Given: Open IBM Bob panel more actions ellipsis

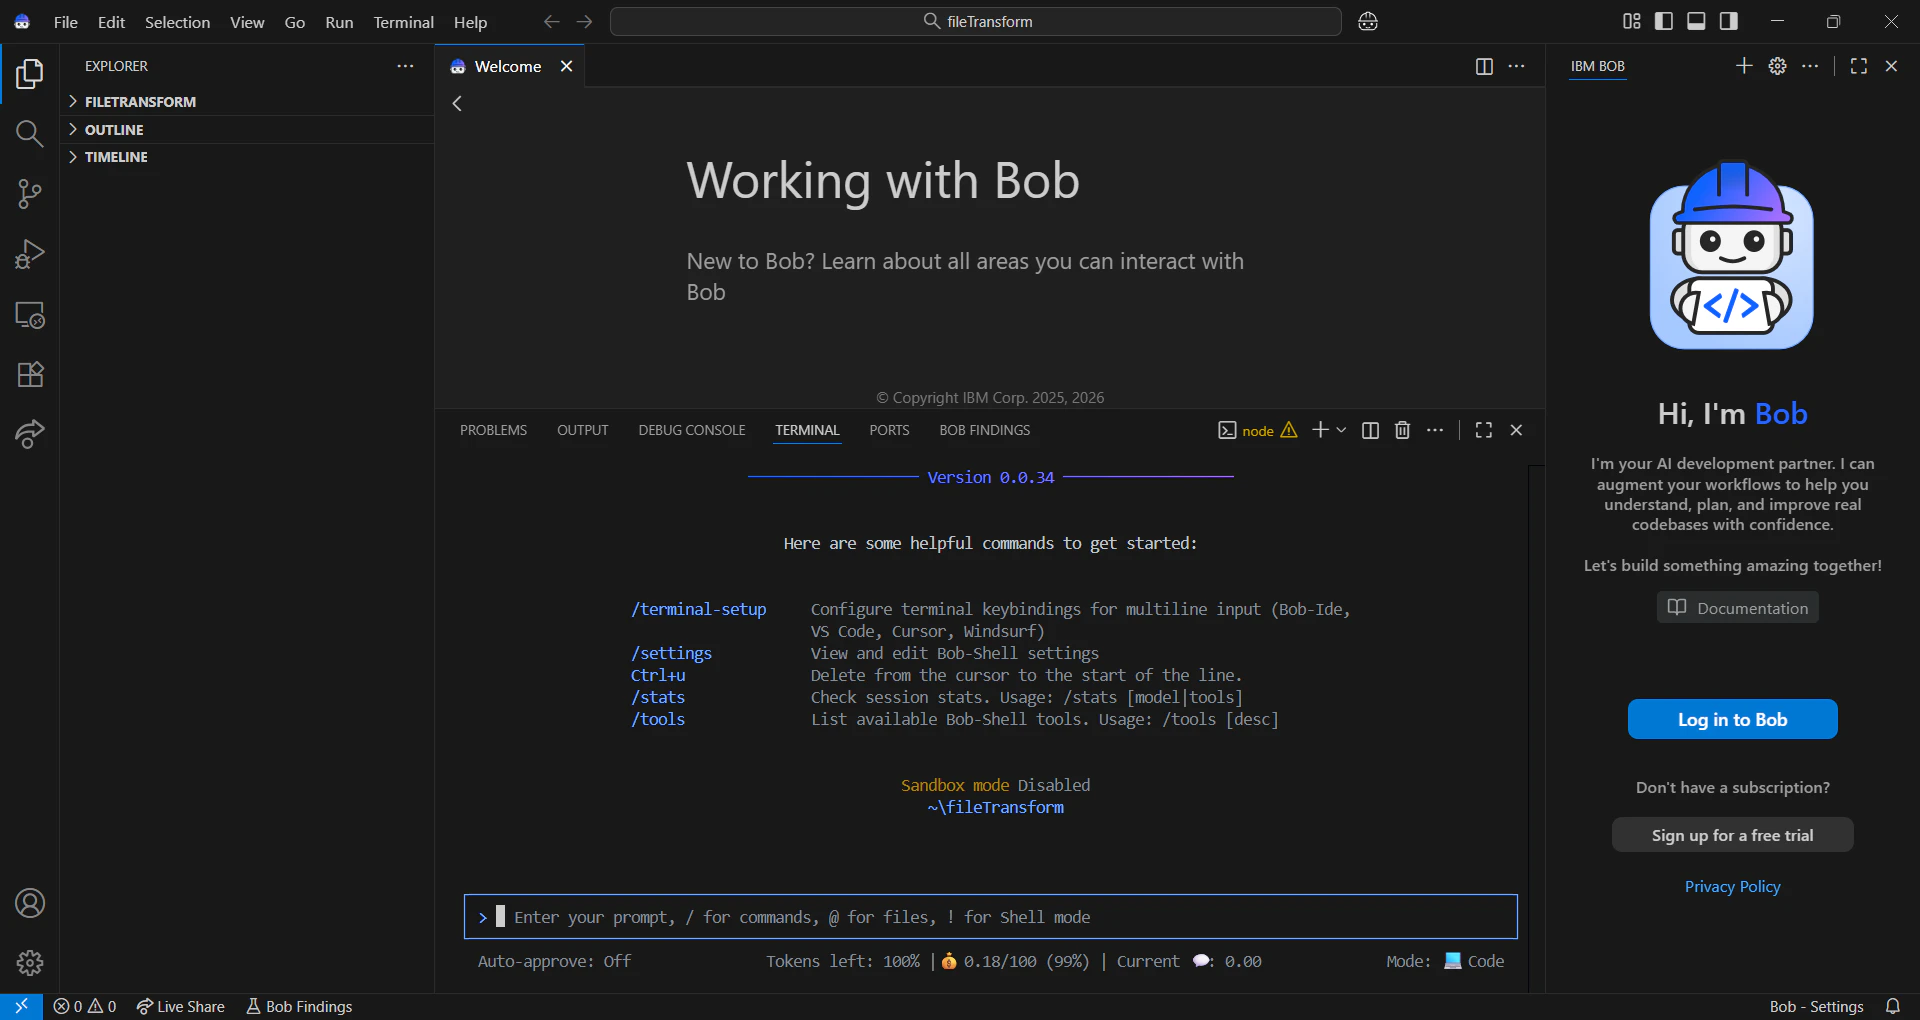Looking at the screenshot, I should [1810, 66].
